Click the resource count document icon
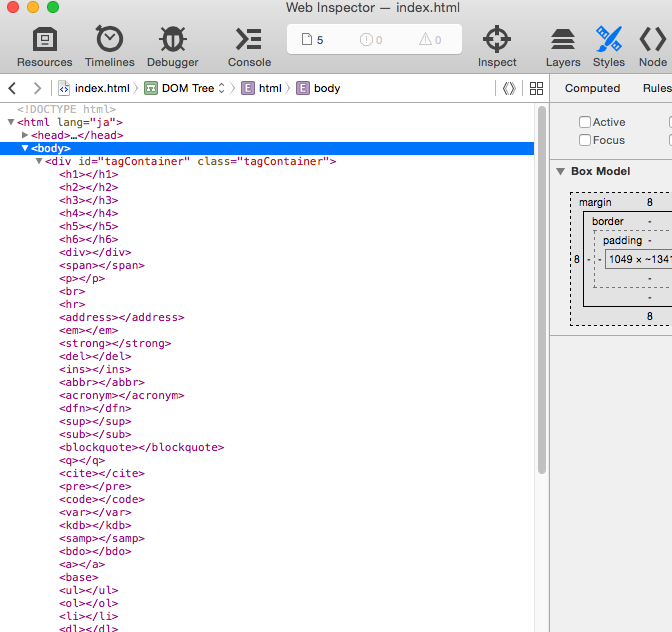Screen dimensions: 672x632 (307, 39)
